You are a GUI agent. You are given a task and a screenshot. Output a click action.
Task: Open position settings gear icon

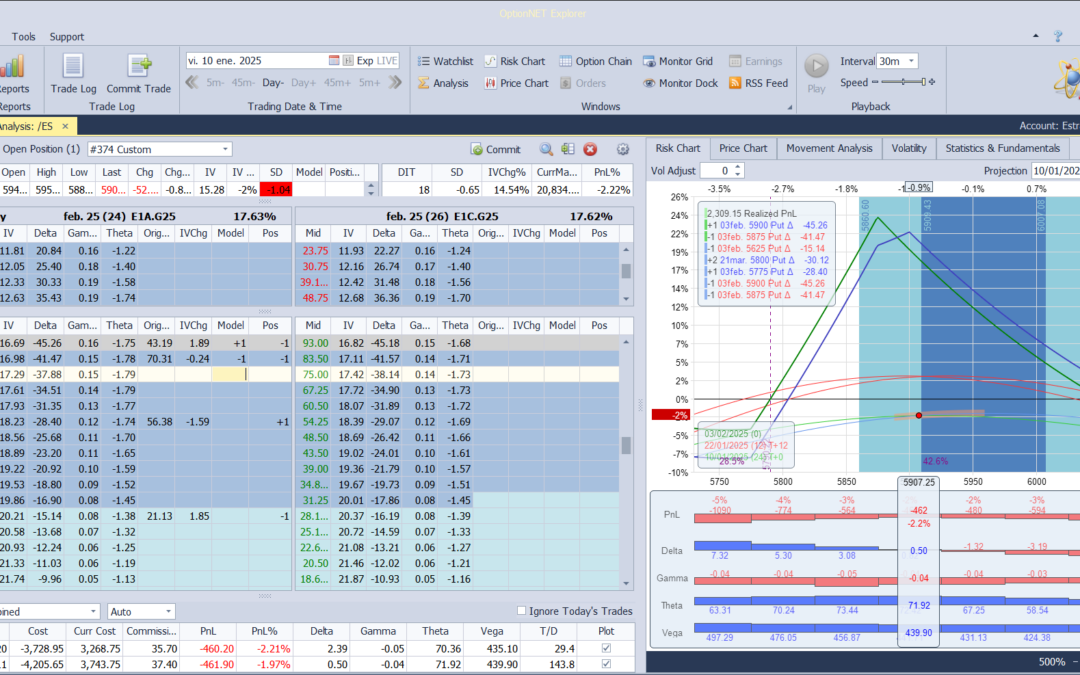622,149
